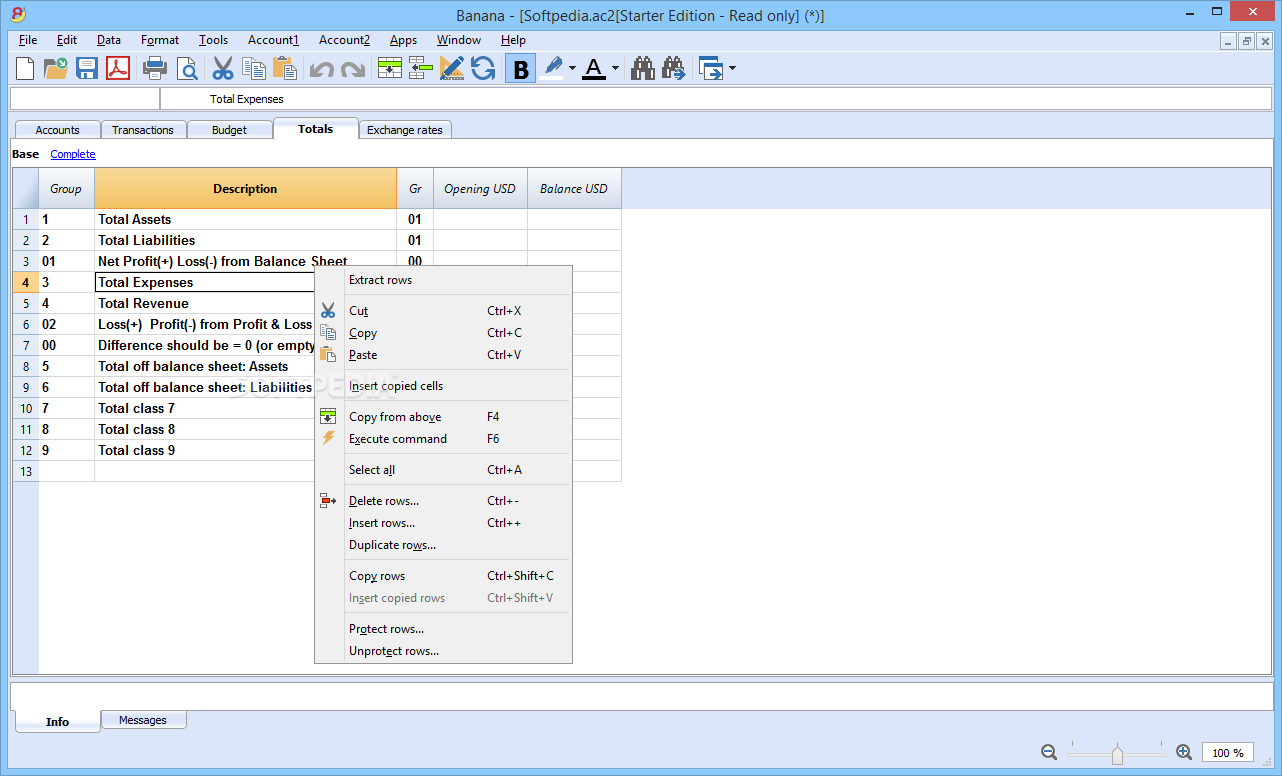Expand the dropdown arrow beside the windows icon
Viewport: 1282px width, 776px height.
[733, 68]
